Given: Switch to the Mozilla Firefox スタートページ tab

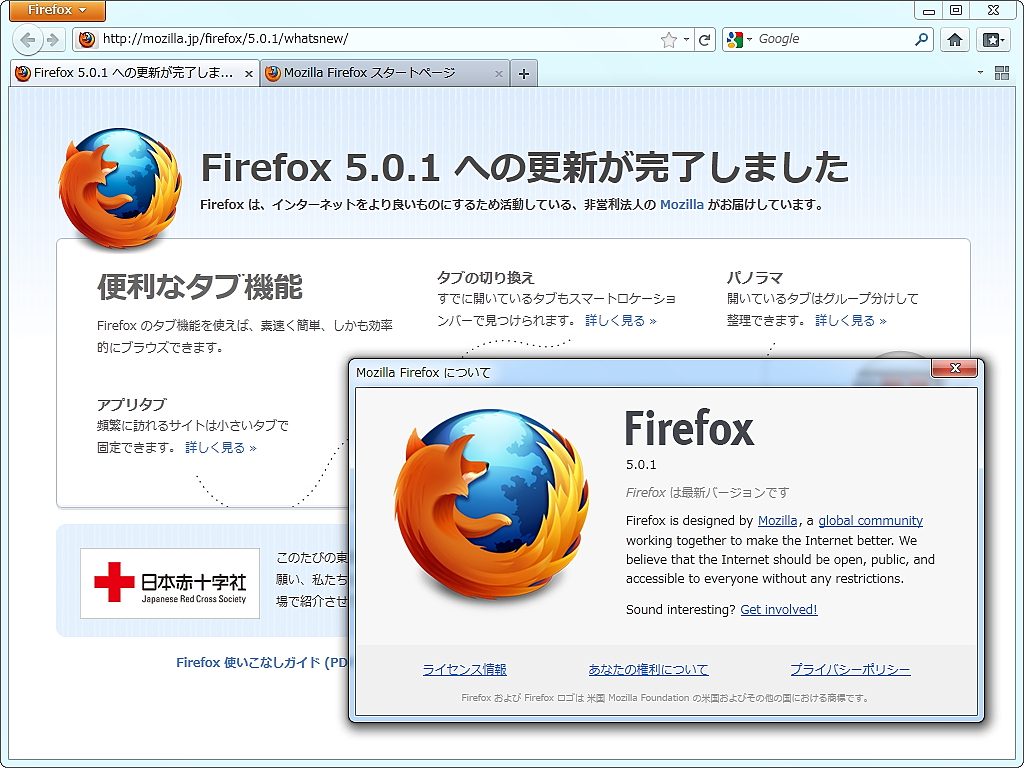Looking at the screenshot, I should (380, 72).
